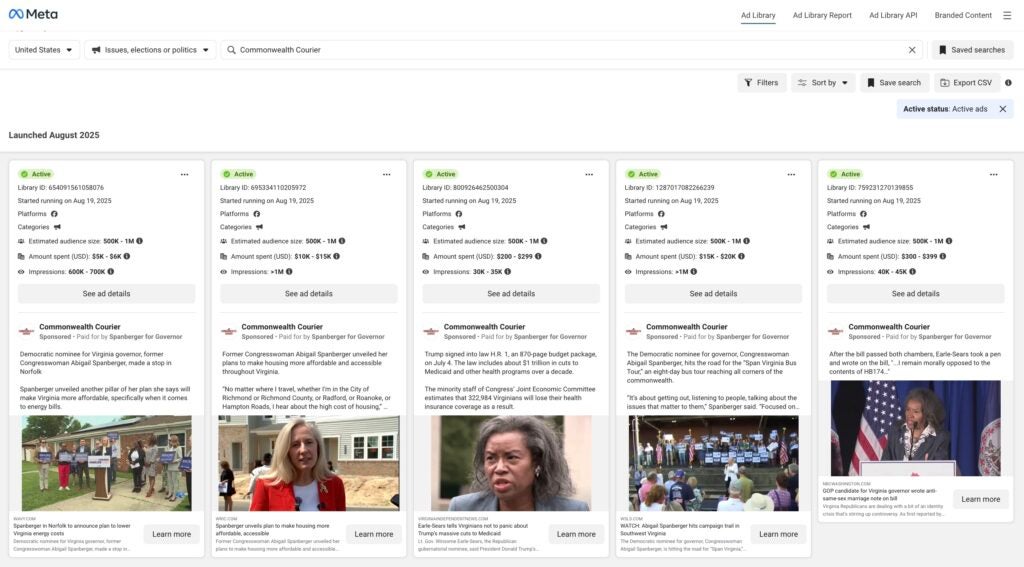The height and width of the screenshot is (567, 1024).
Task: Open three-dot menu on first ad card
Action: pyautogui.click(x=184, y=174)
